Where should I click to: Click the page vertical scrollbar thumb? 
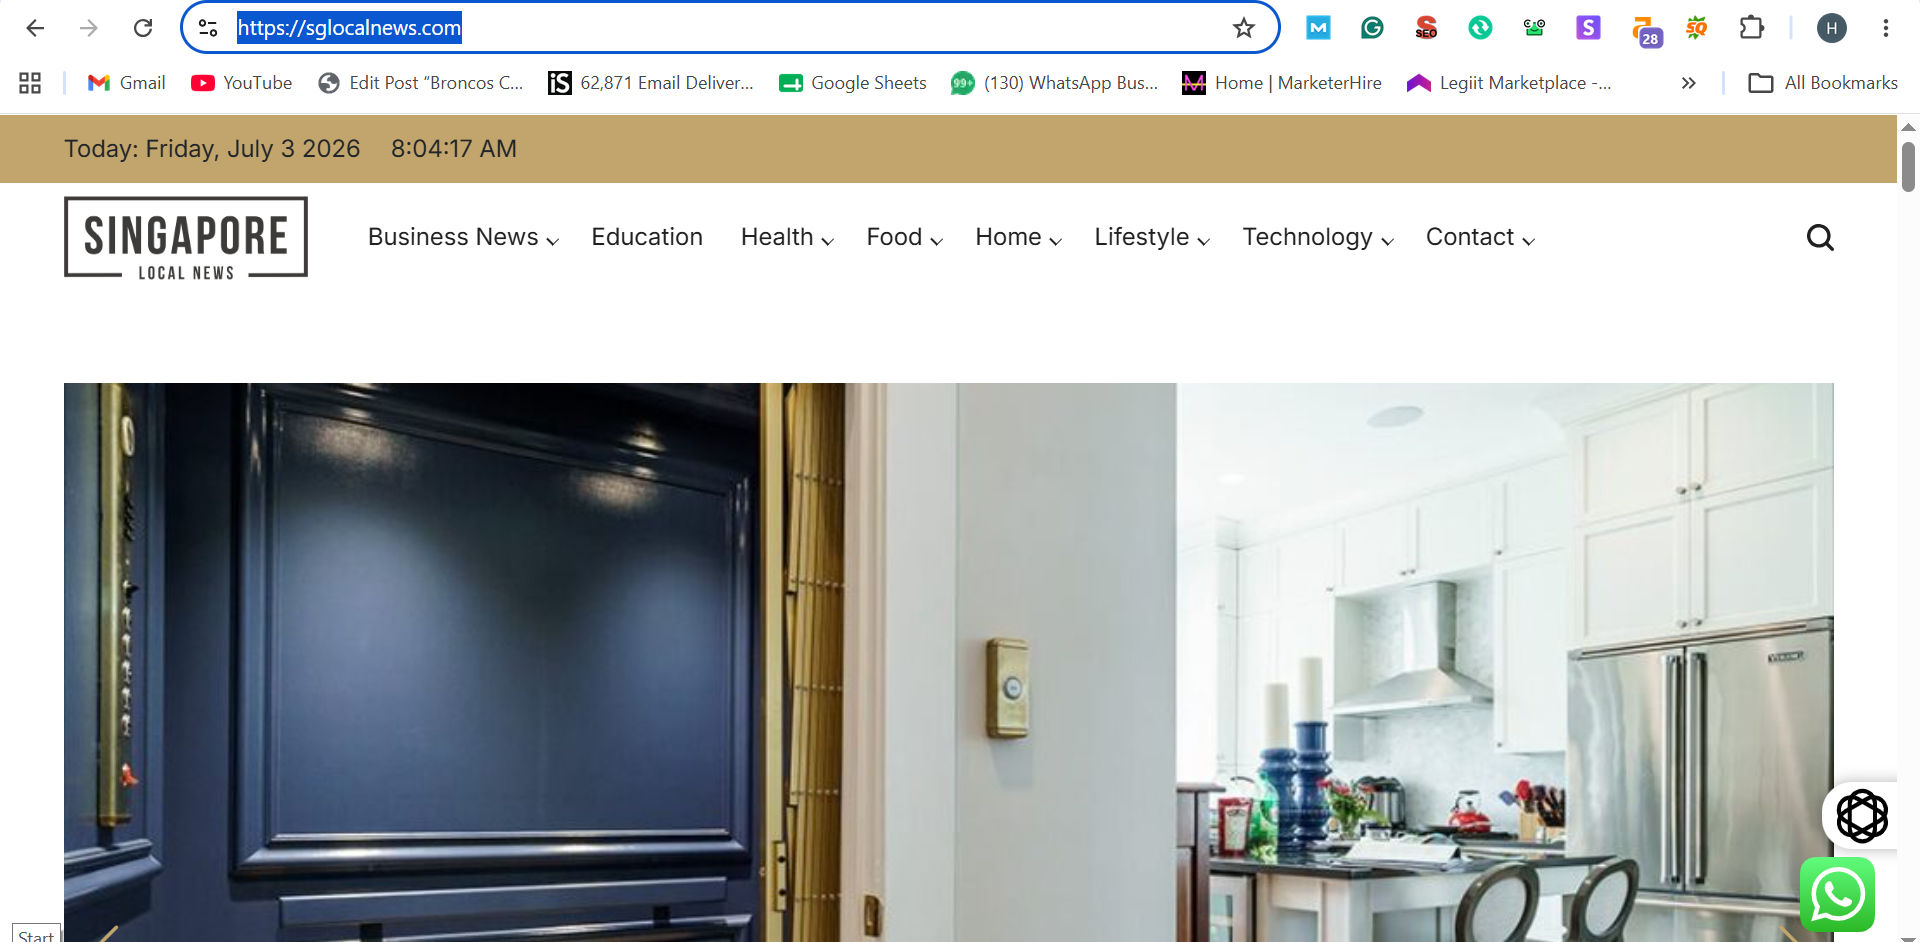[x=1908, y=166]
